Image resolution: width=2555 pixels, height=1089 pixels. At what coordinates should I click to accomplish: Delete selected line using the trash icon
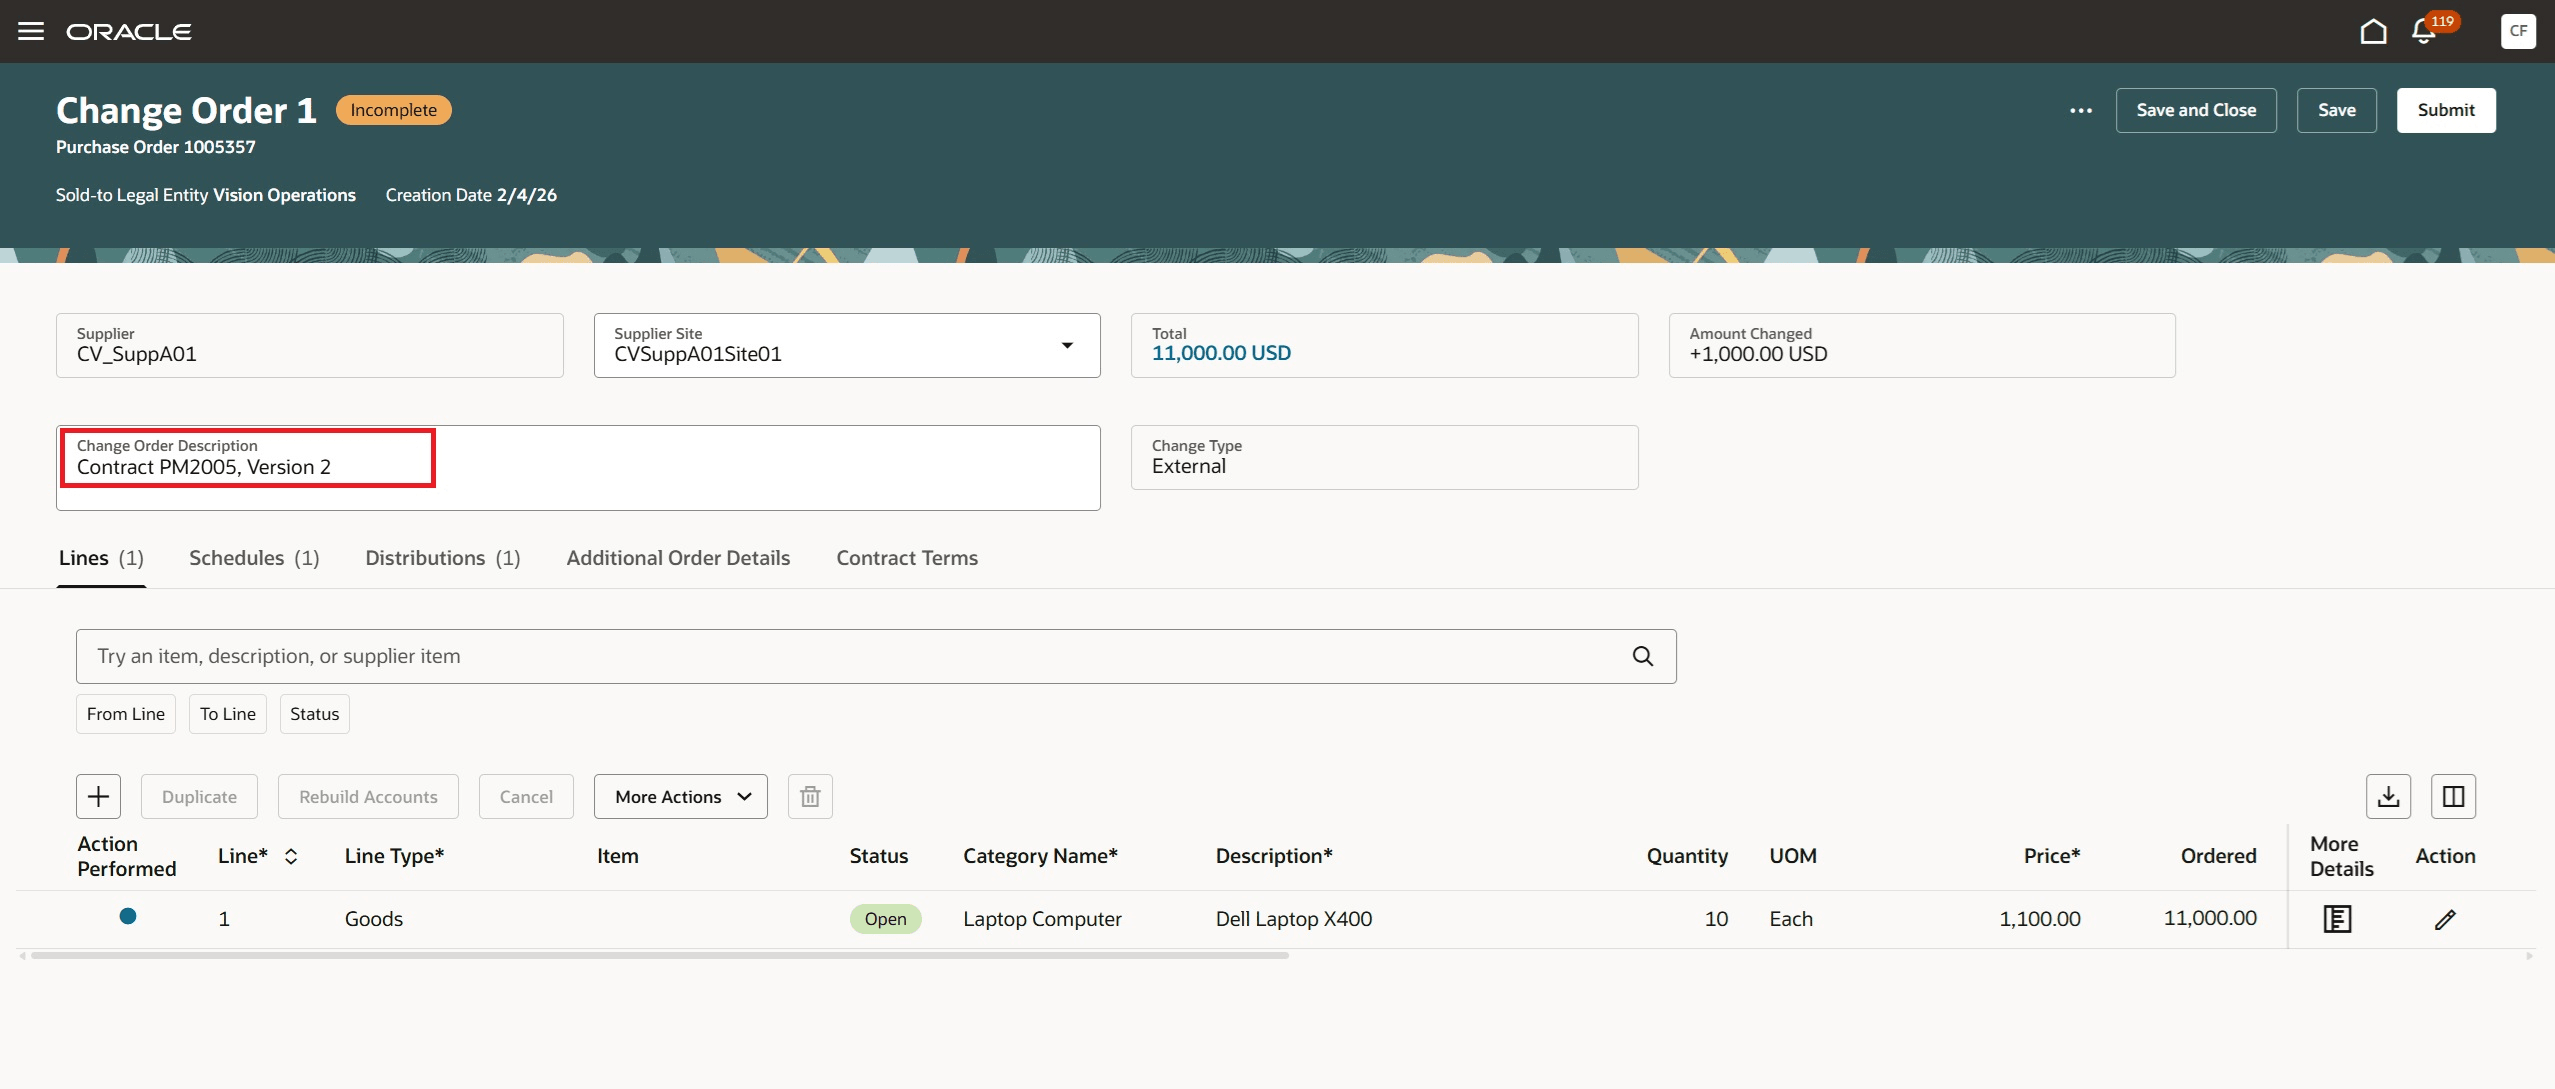click(809, 796)
